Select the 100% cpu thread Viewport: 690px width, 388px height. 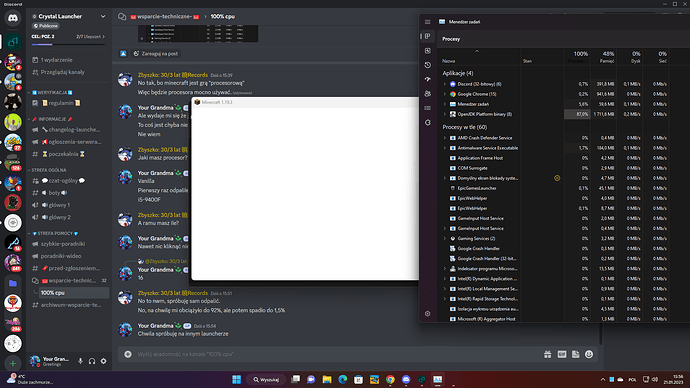pyautogui.click(x=73, y=293)
